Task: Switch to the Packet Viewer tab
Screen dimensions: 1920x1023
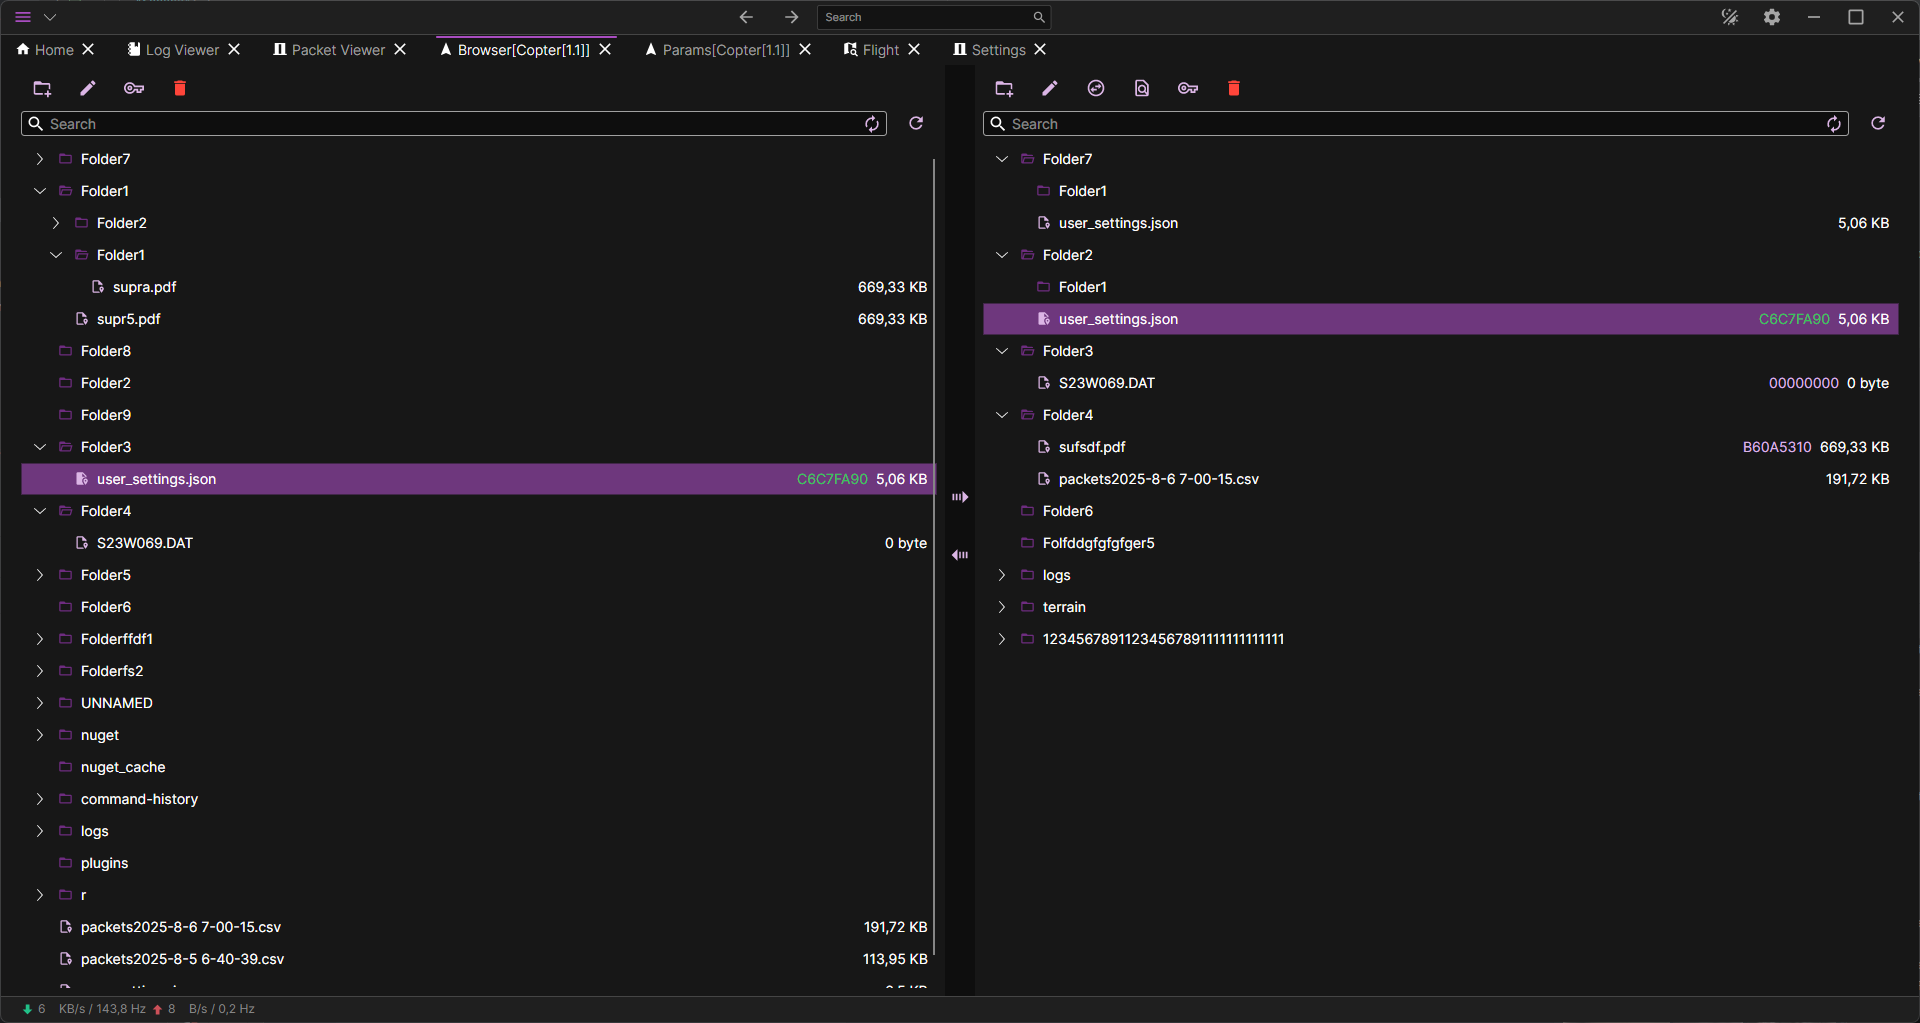Action: 337,50
